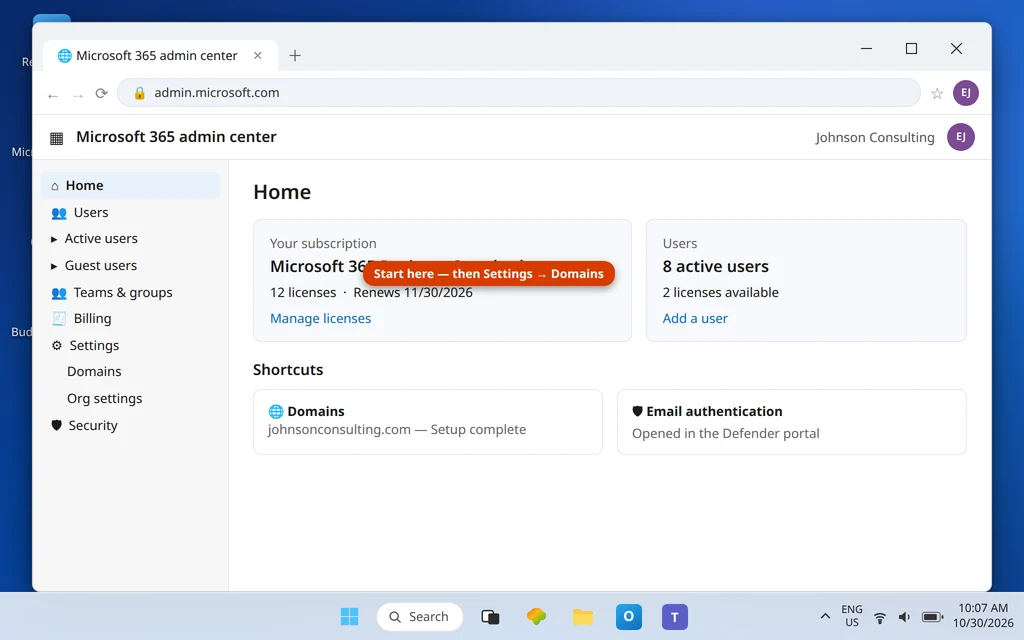
Task: Click 'Renews 11/30/2026' text
Action: point(413,293)
